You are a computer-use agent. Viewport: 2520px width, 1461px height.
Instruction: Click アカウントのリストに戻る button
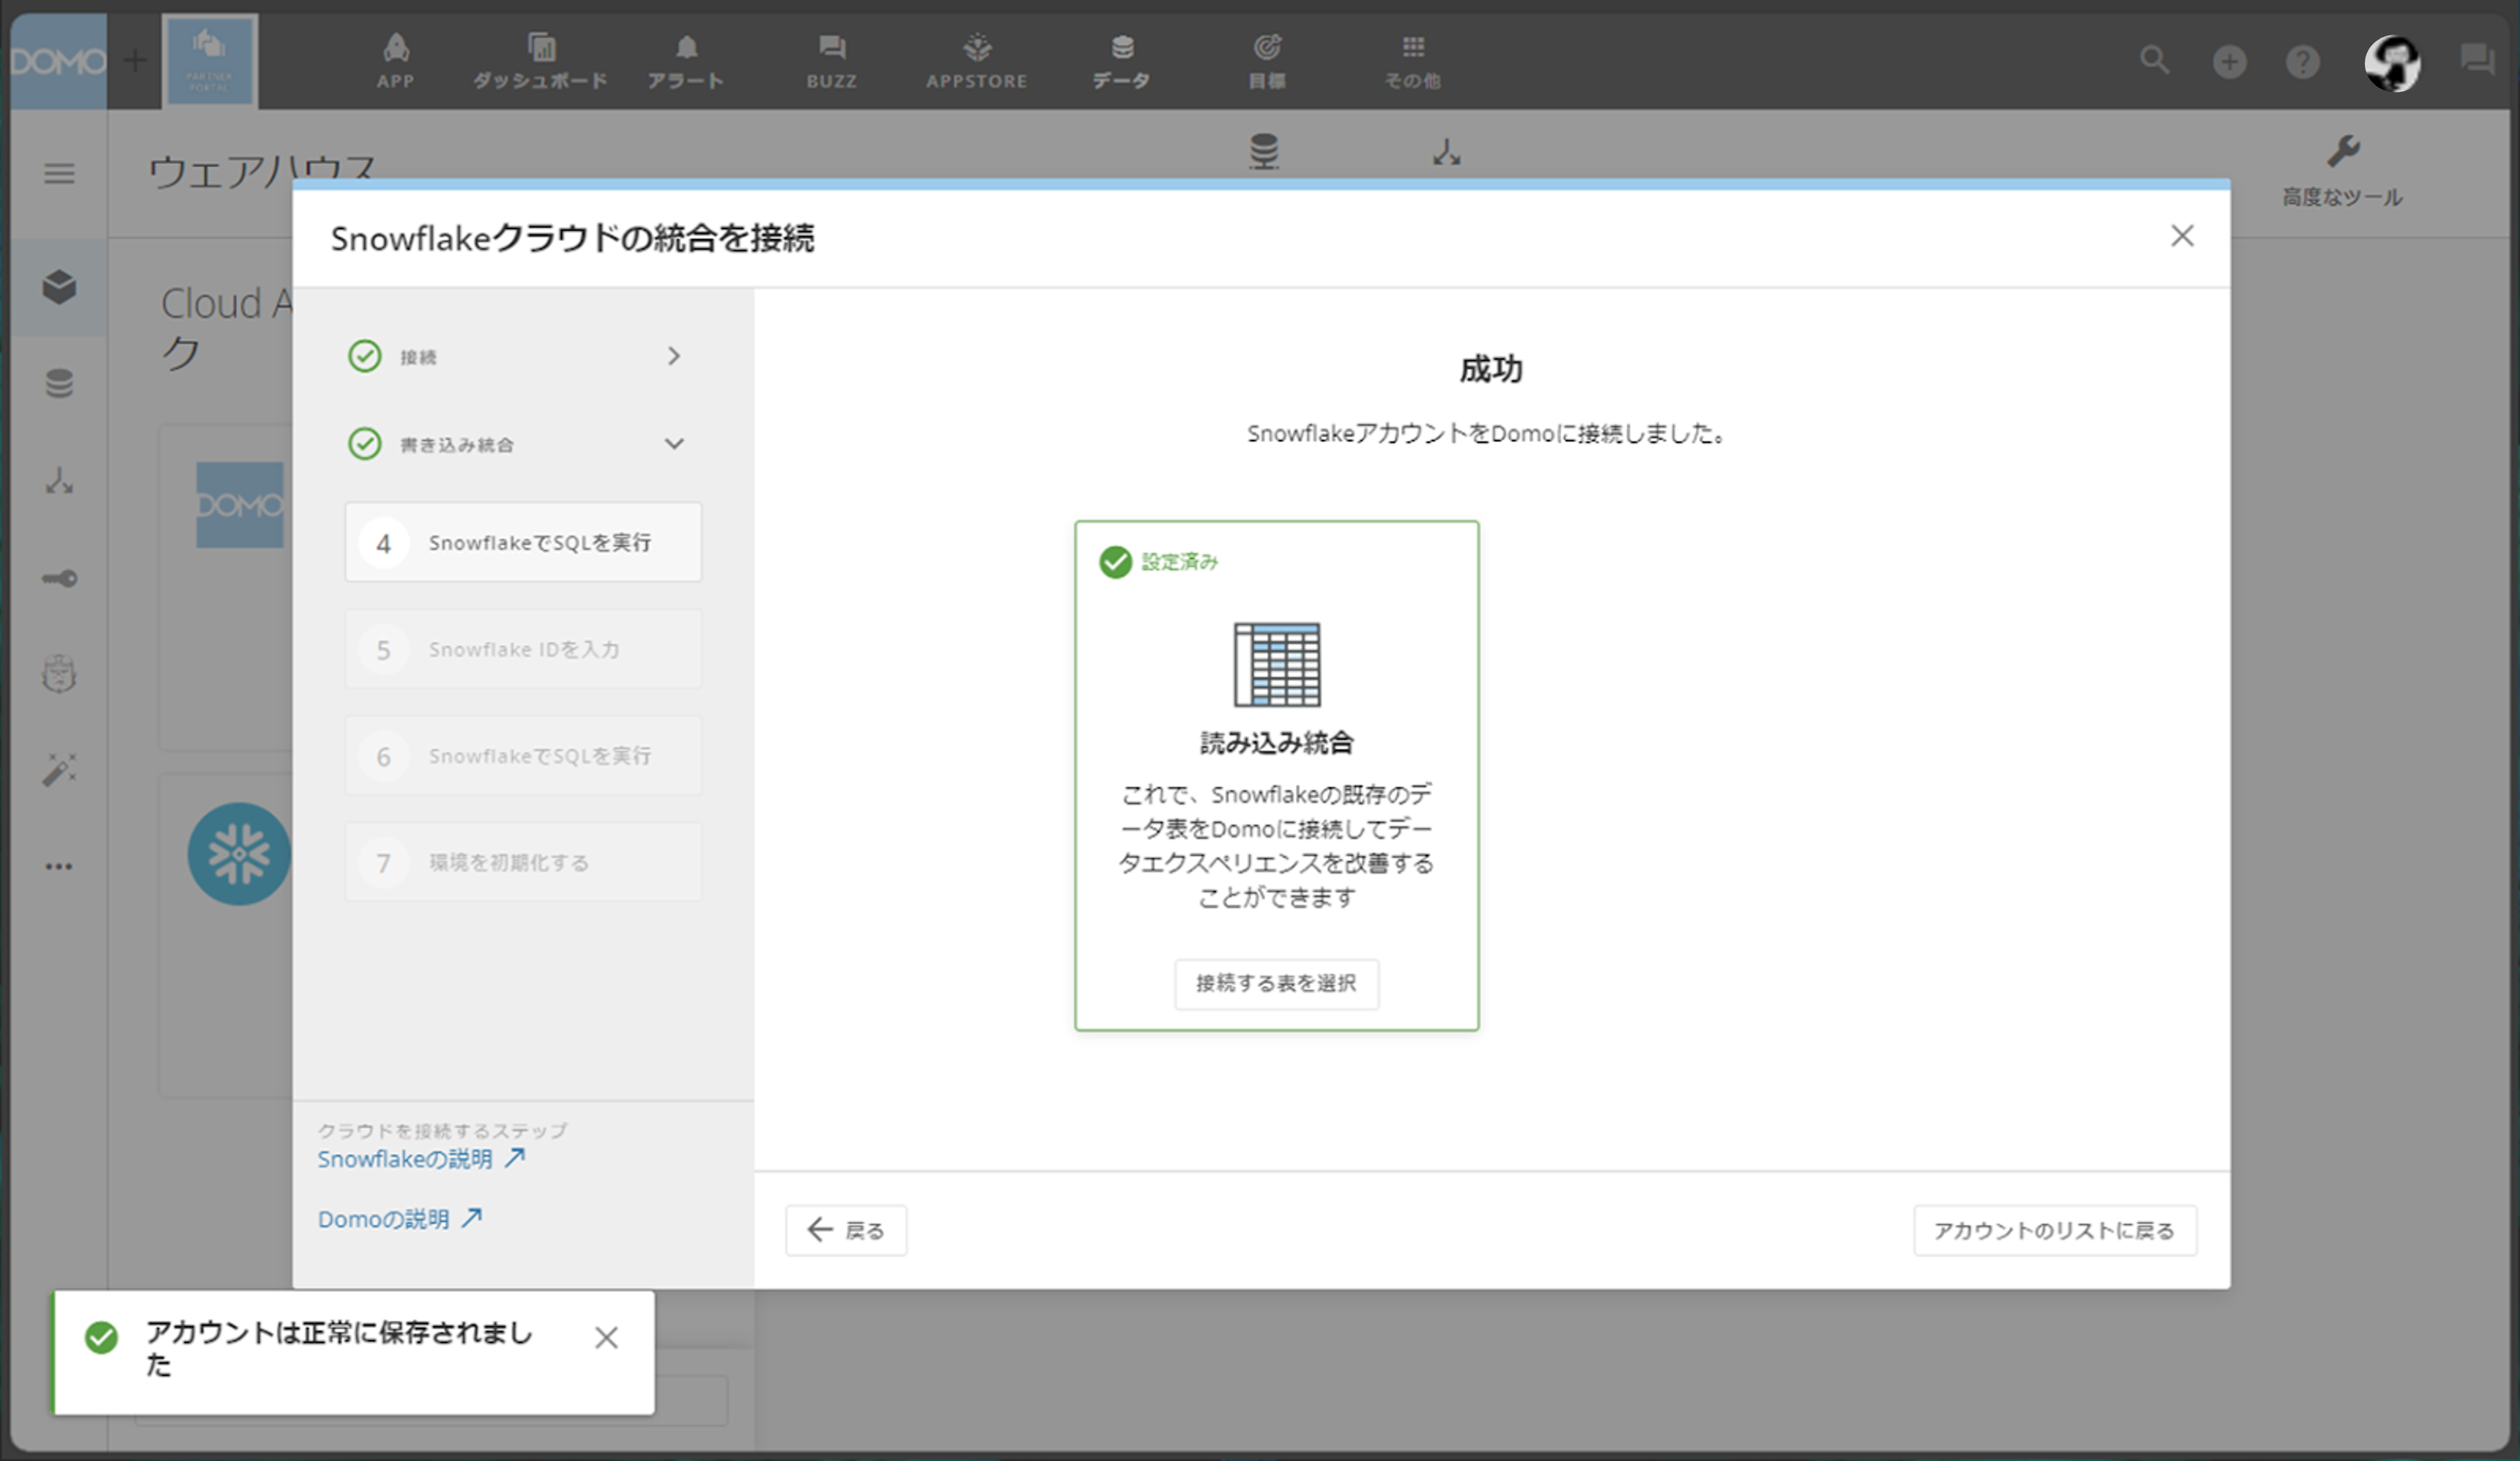click(x=2055, y=1230)
